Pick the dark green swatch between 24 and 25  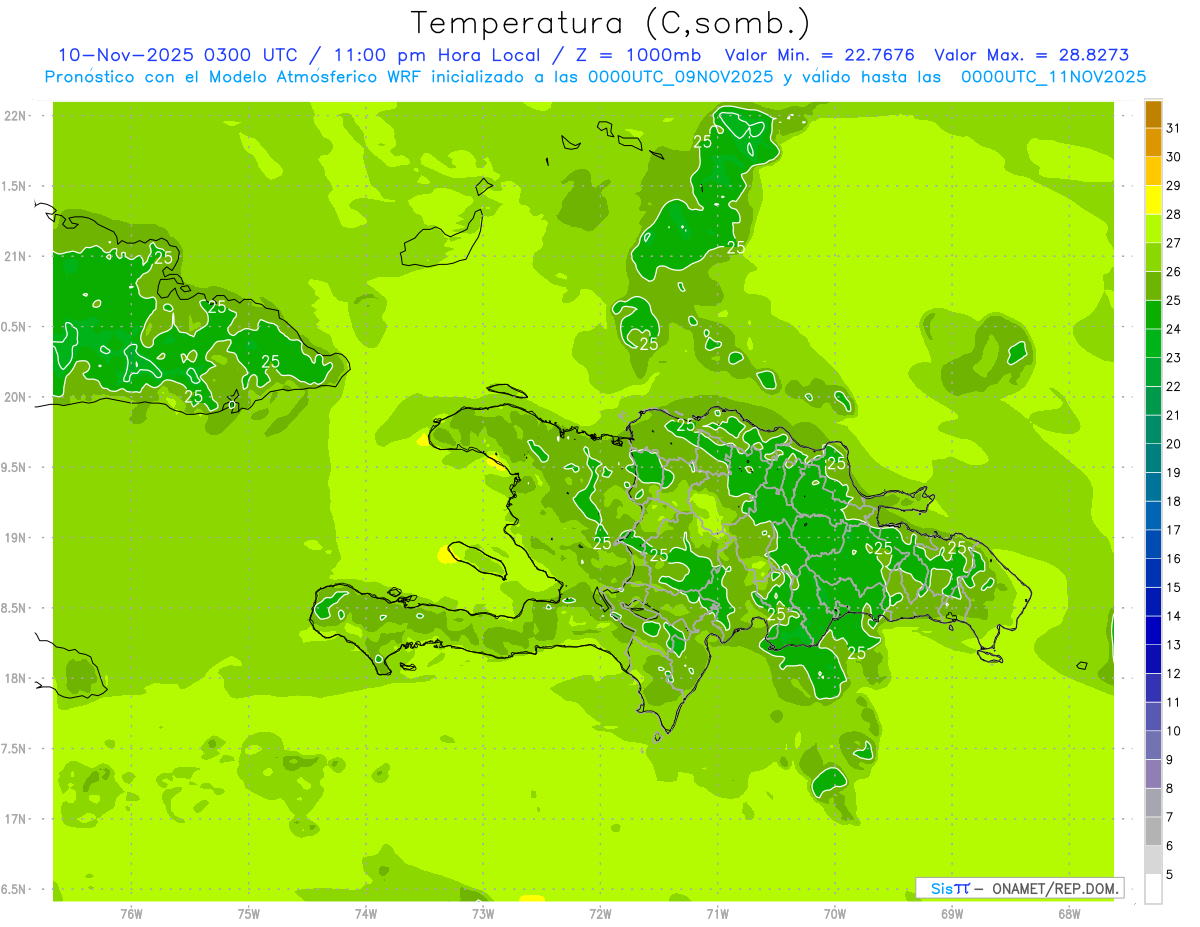1153,315
